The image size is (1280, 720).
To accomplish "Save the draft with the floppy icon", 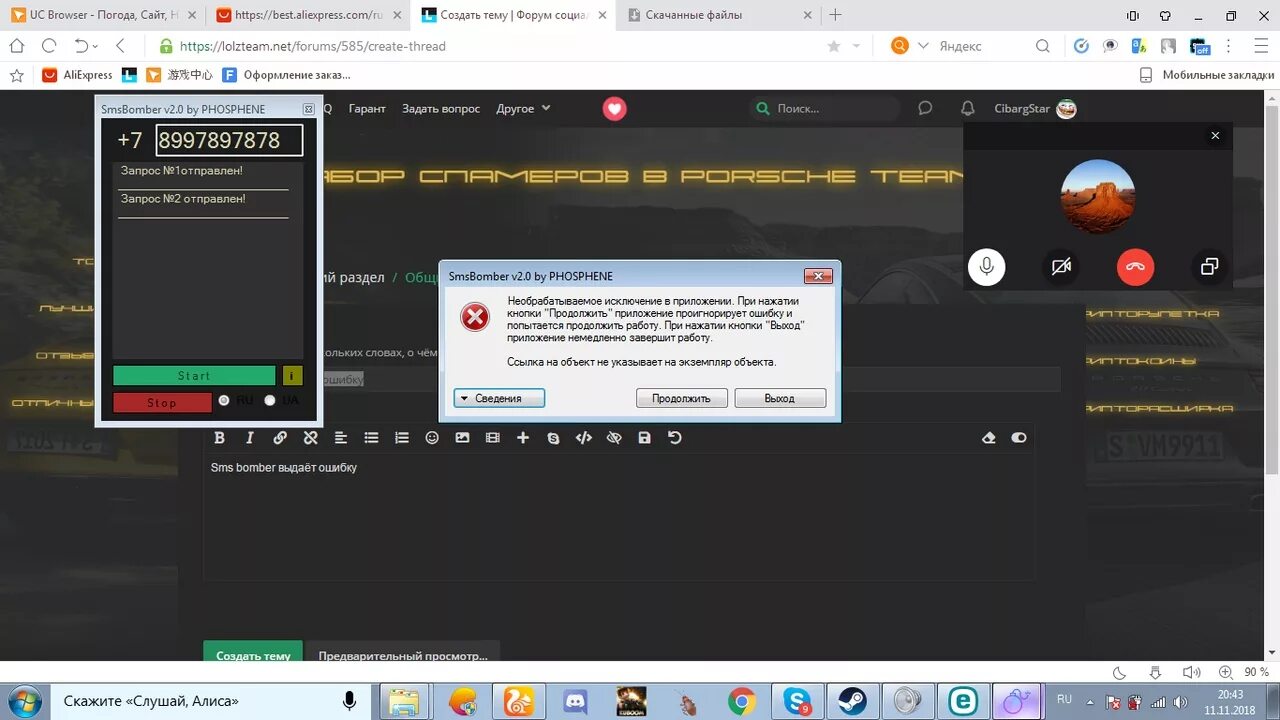I will [x=644, y=438].
